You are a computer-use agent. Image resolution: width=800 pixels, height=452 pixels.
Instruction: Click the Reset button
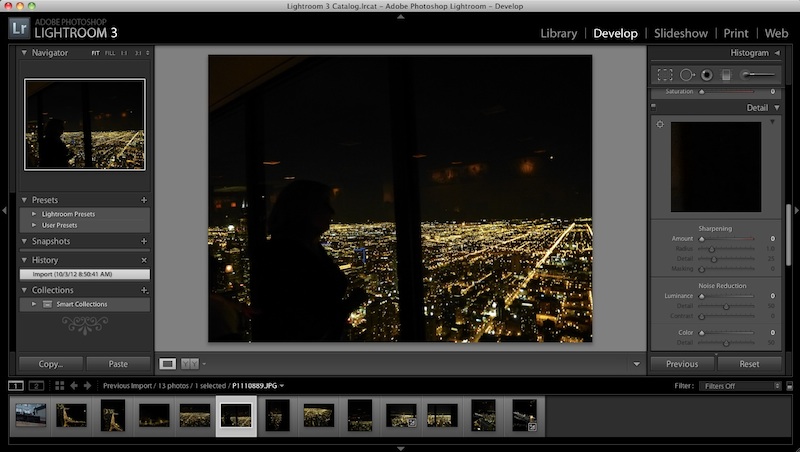point(750,364)
